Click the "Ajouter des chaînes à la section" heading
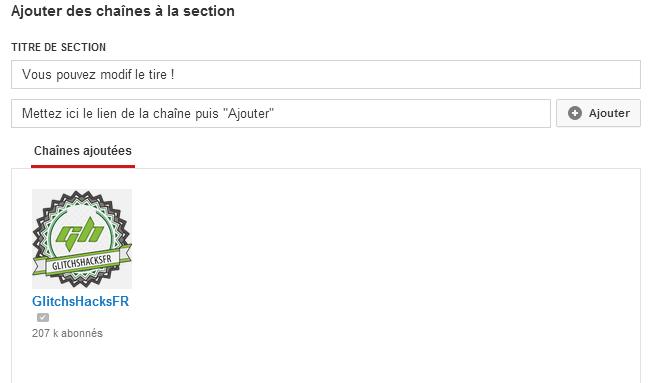 [x=123, y=11]
